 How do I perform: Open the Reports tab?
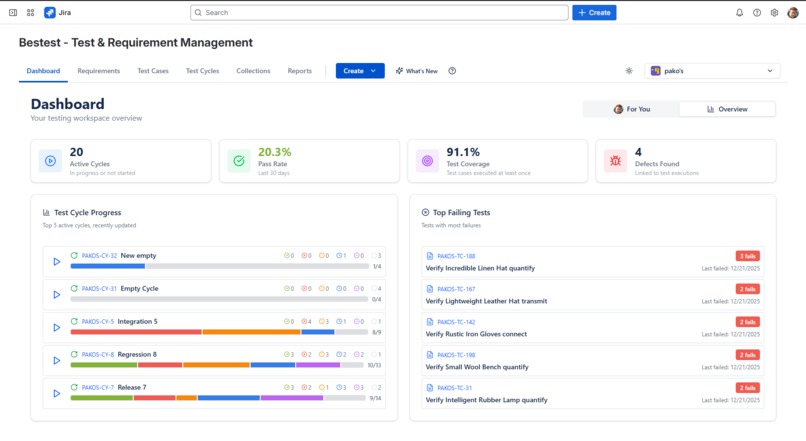[x=300, y=71]
